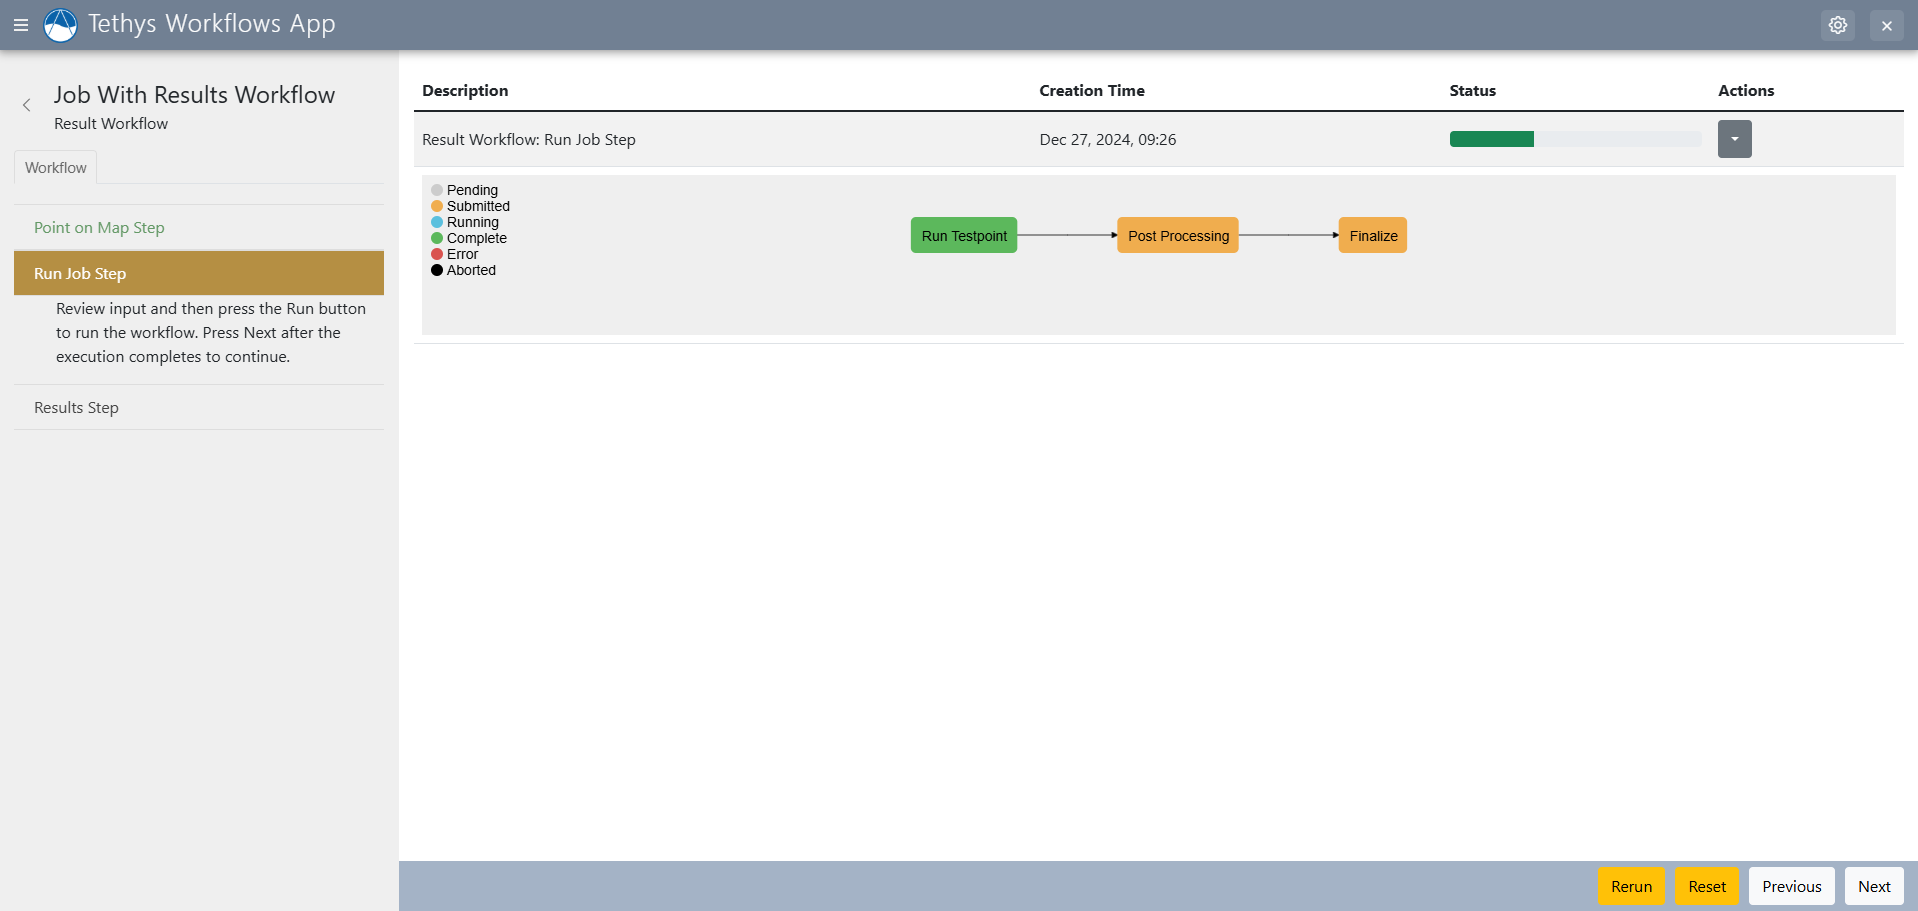Image resolution: width=1918 pixels, height=911 pixels.
Task: Select the Point on Map Step
Action: pos(98,227)
